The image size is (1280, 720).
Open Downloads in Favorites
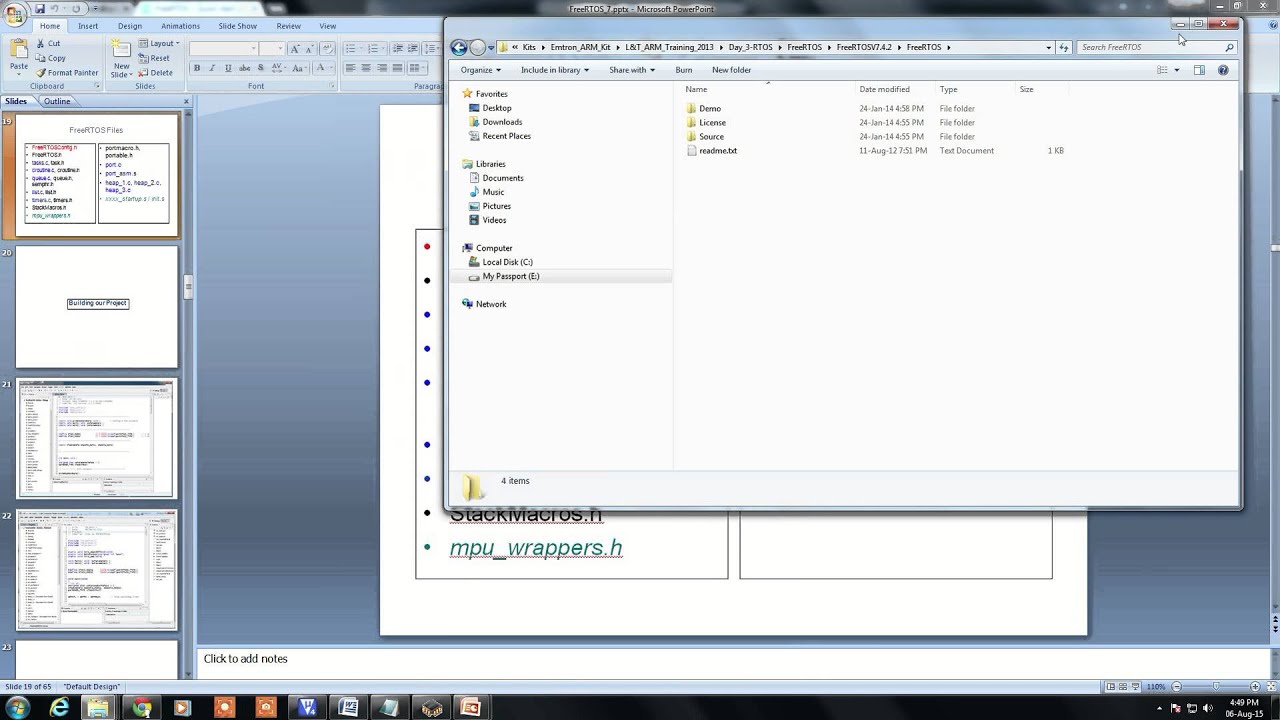point(502,122)
